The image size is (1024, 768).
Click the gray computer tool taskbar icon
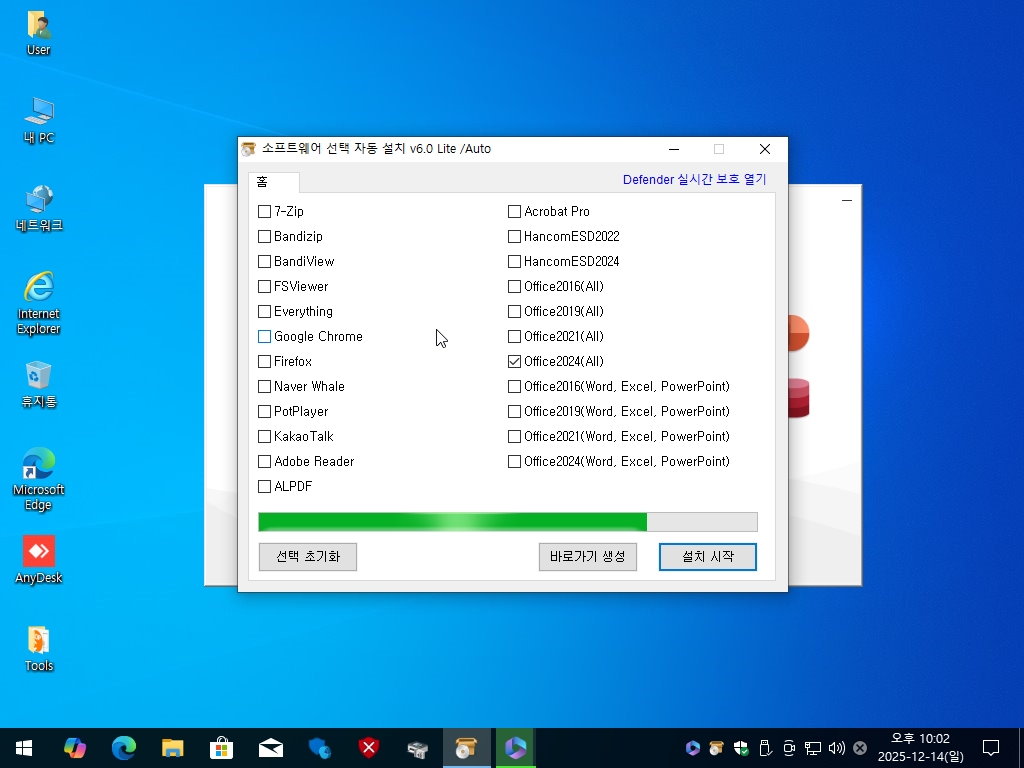[x=417, y=748]
